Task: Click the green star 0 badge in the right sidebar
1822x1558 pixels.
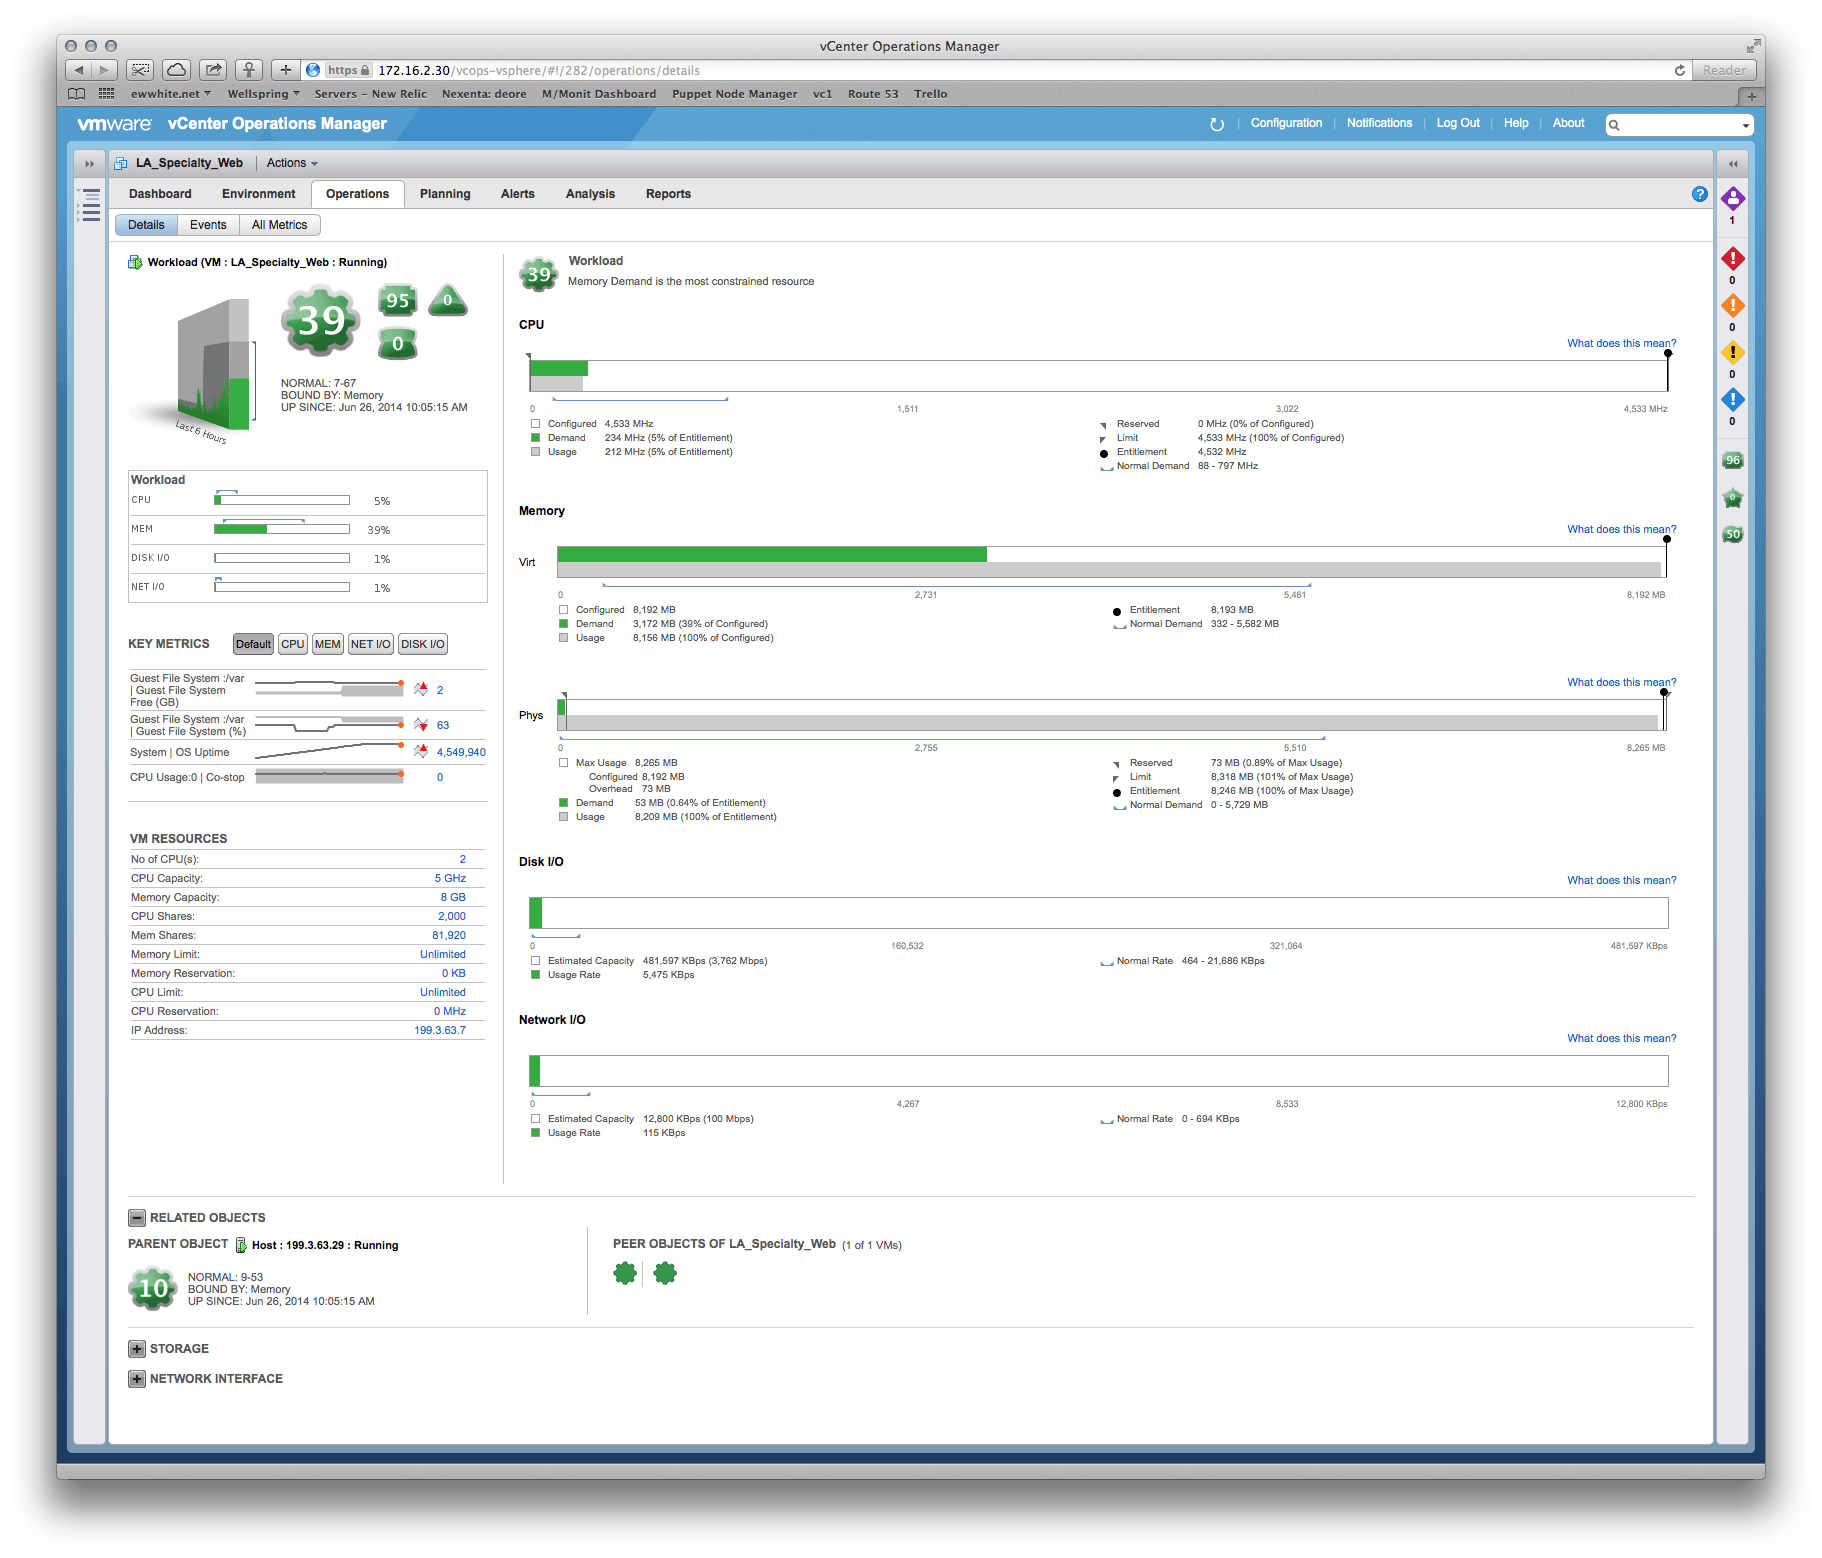Action: coord(1733,498)
